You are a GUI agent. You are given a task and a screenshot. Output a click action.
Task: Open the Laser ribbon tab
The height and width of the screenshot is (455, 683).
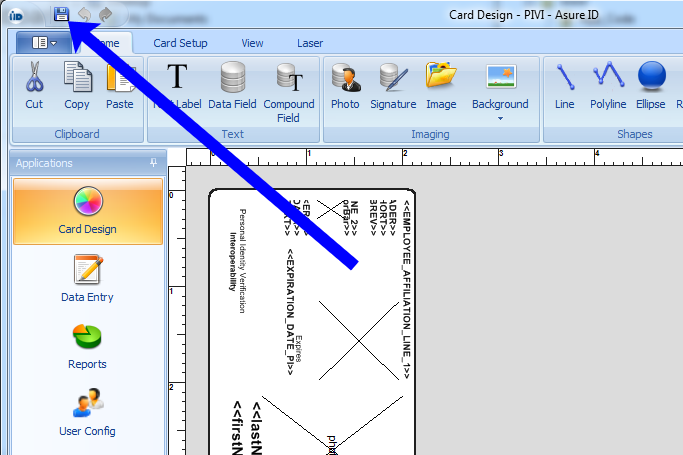point(310,43)
